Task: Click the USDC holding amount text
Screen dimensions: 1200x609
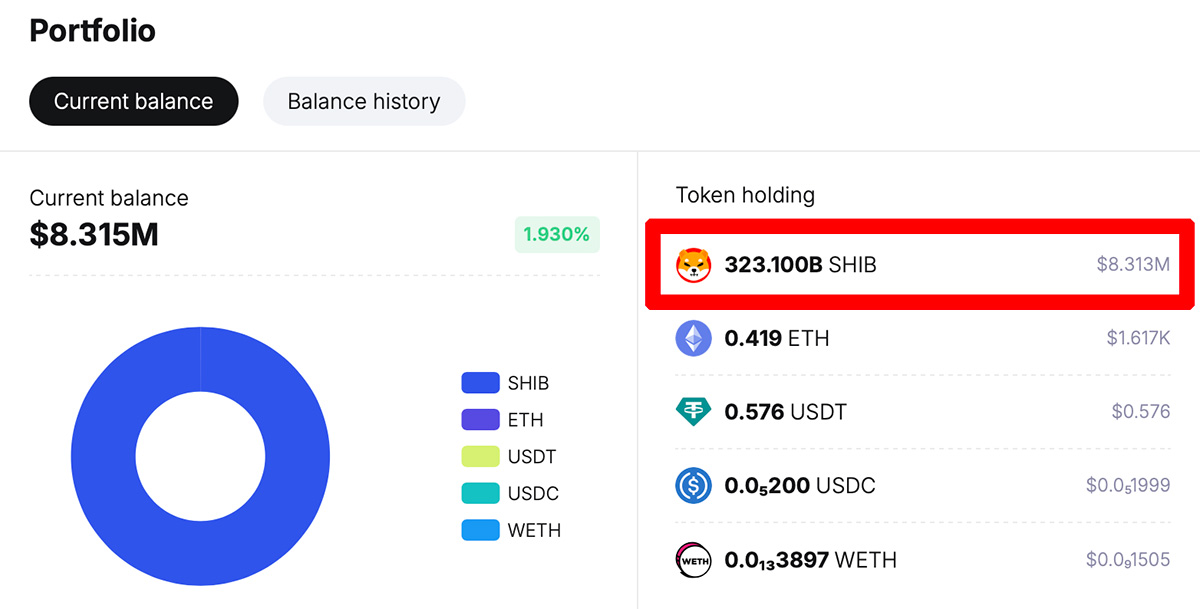Action: (800, 486)
